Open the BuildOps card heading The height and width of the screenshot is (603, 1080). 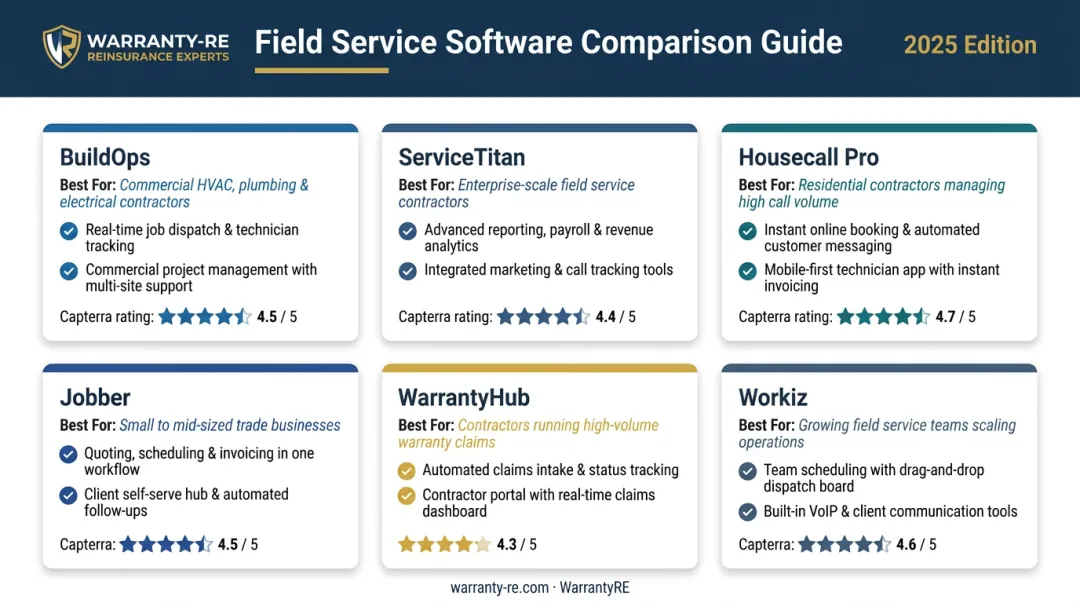coord(105,157)
